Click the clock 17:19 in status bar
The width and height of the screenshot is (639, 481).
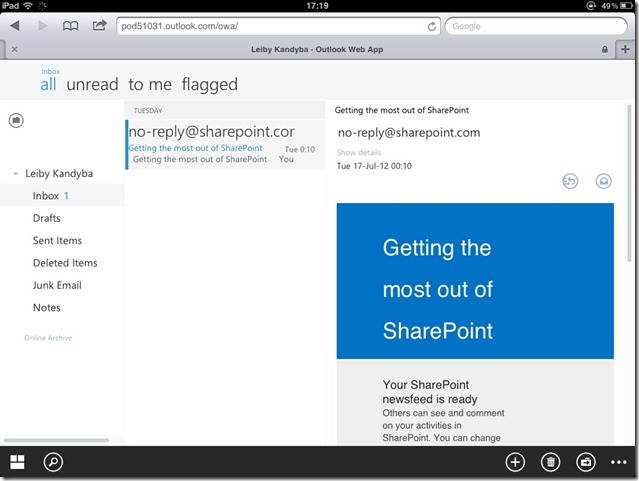coord(317,6)
